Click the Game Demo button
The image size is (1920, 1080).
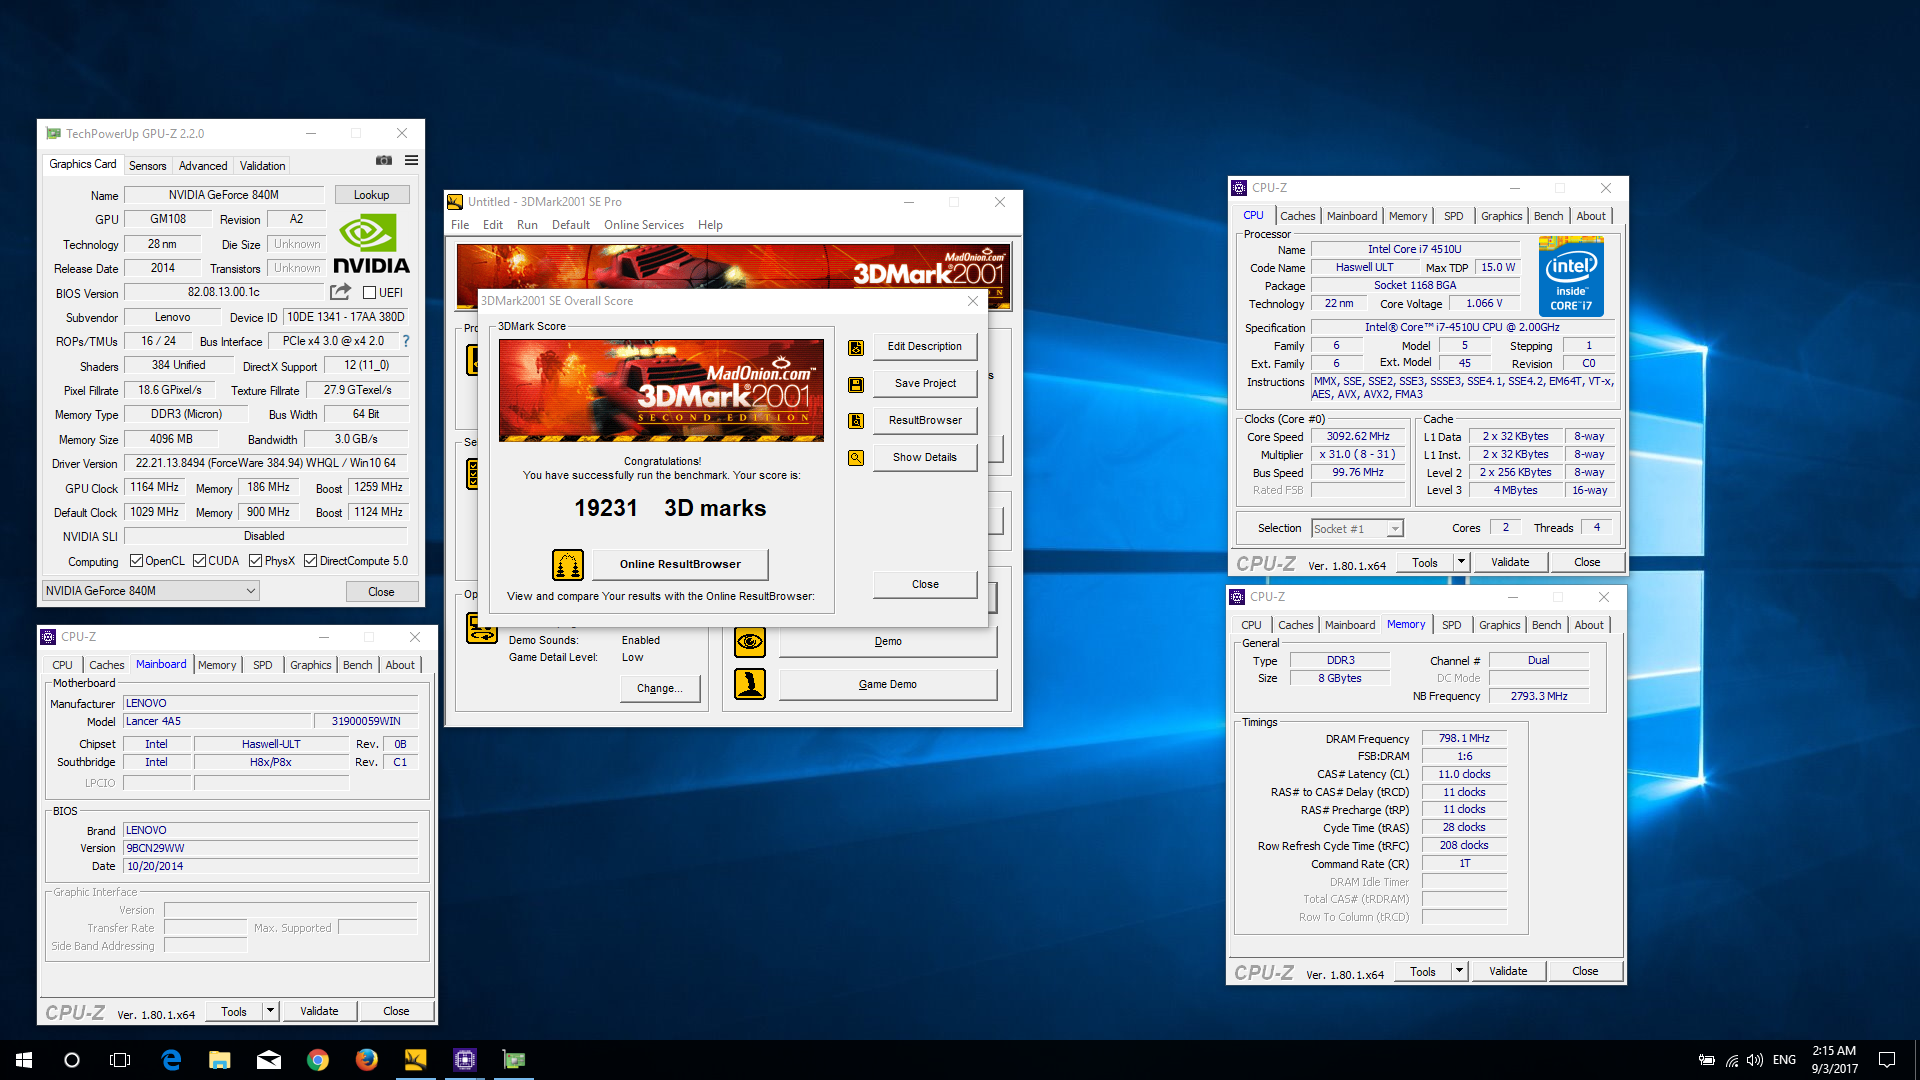pos(888,684)
